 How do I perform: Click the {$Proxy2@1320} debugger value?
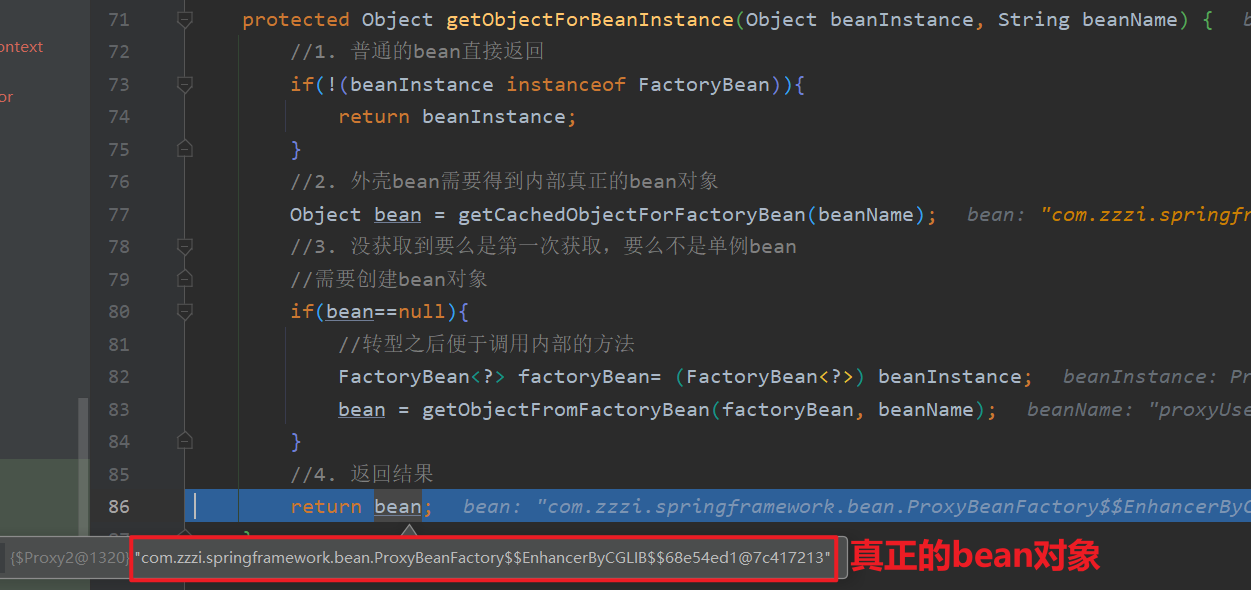(x=68, y=558)
